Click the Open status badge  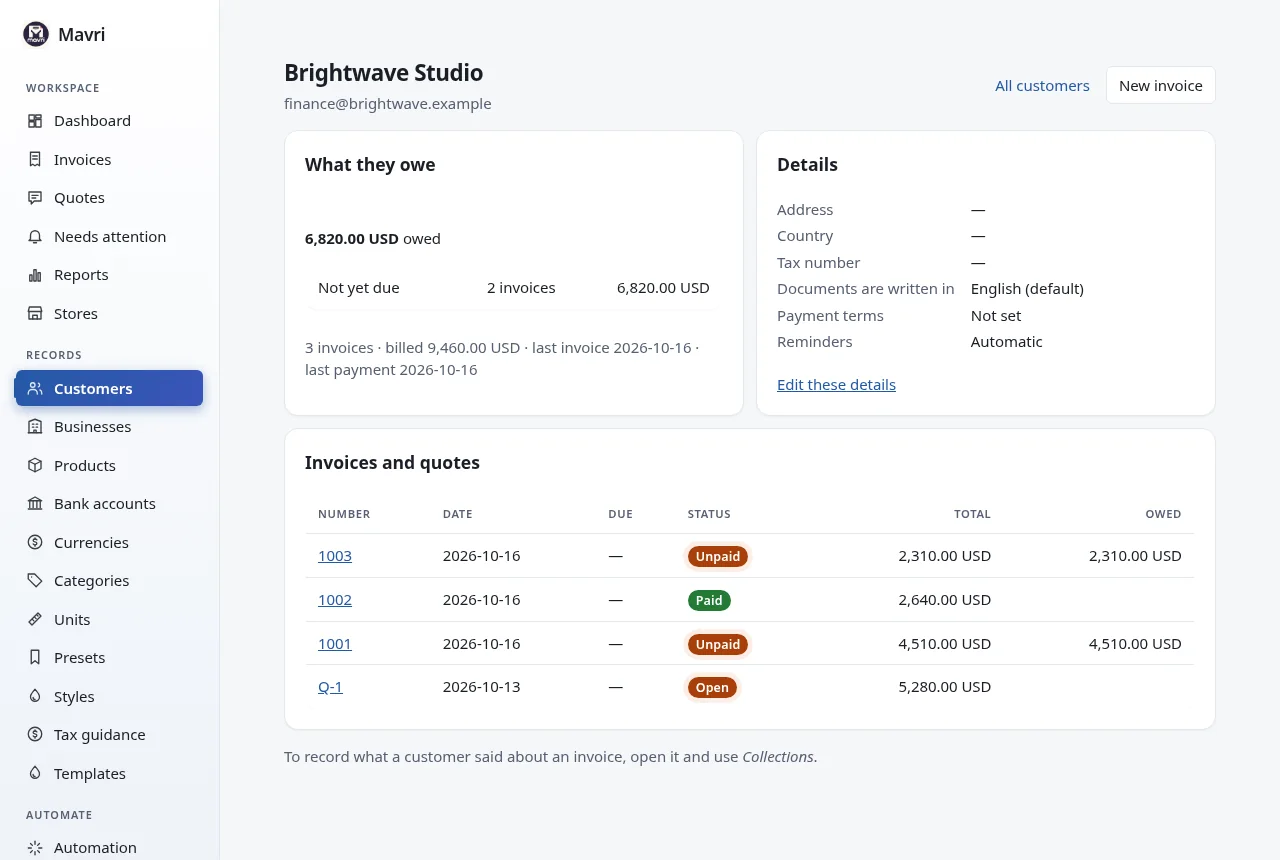tap(712, 687)
